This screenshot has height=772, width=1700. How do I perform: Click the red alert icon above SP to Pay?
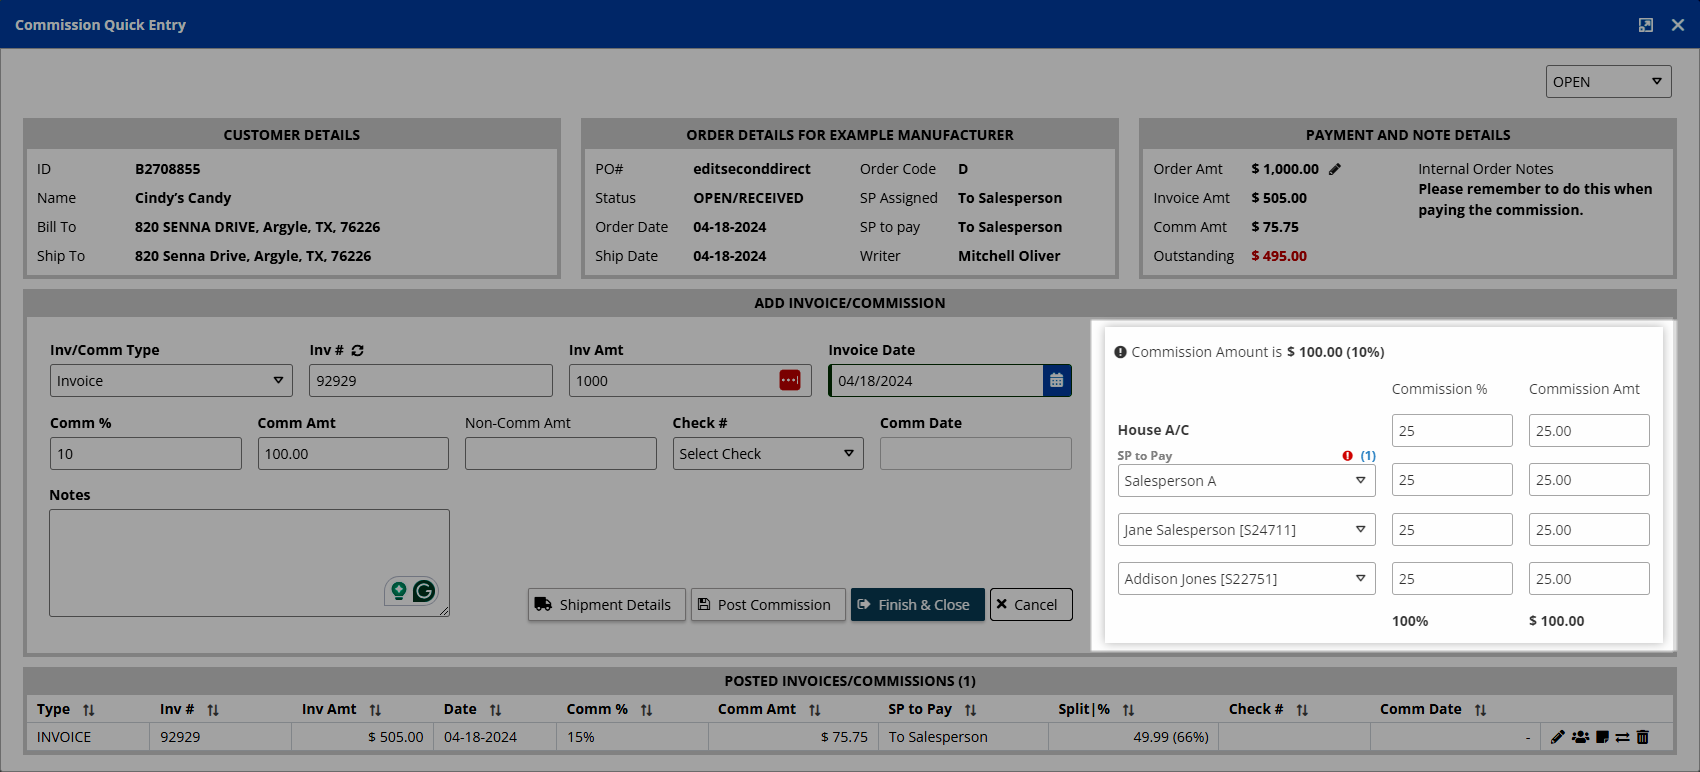[1347, 456]
